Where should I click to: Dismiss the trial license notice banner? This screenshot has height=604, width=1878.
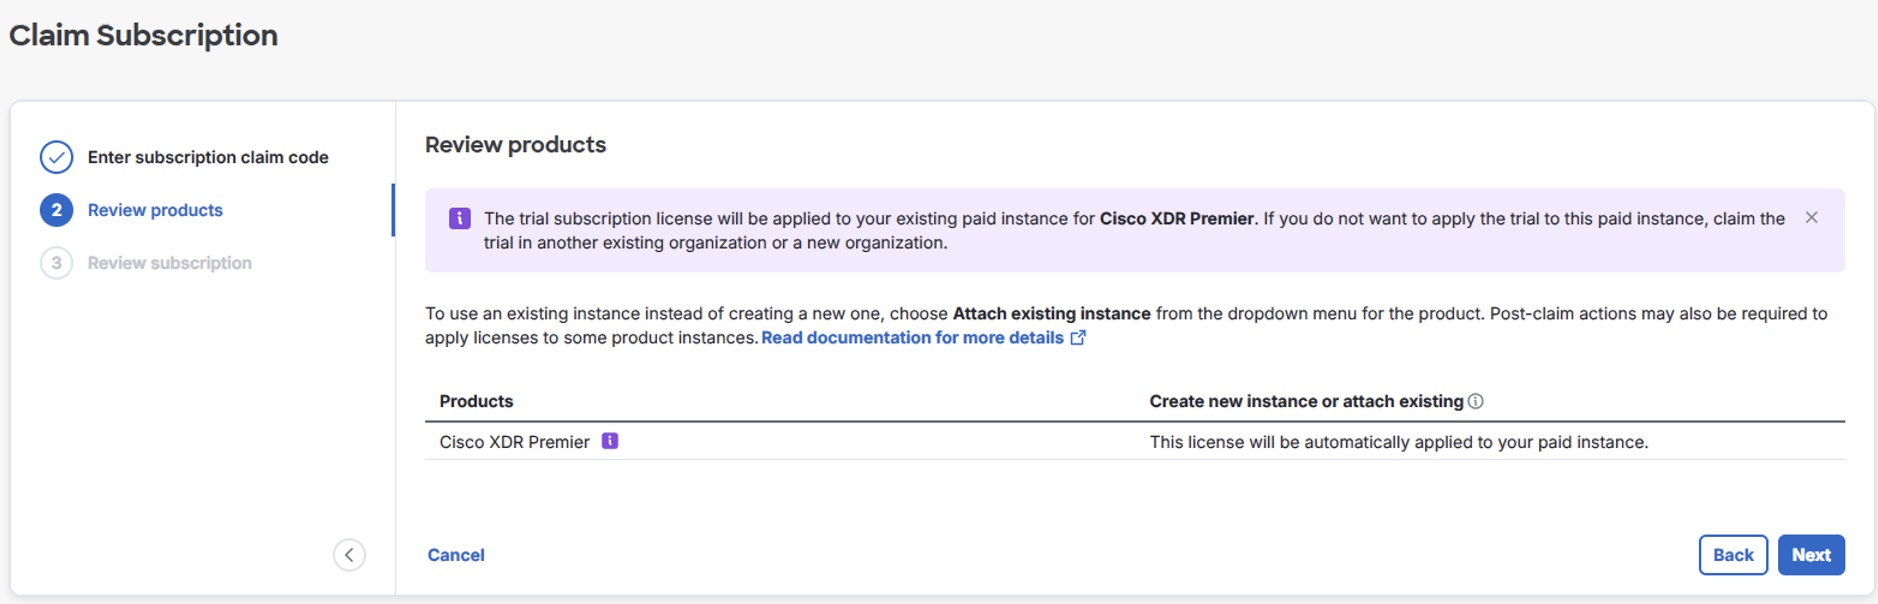coord(1811,218)
